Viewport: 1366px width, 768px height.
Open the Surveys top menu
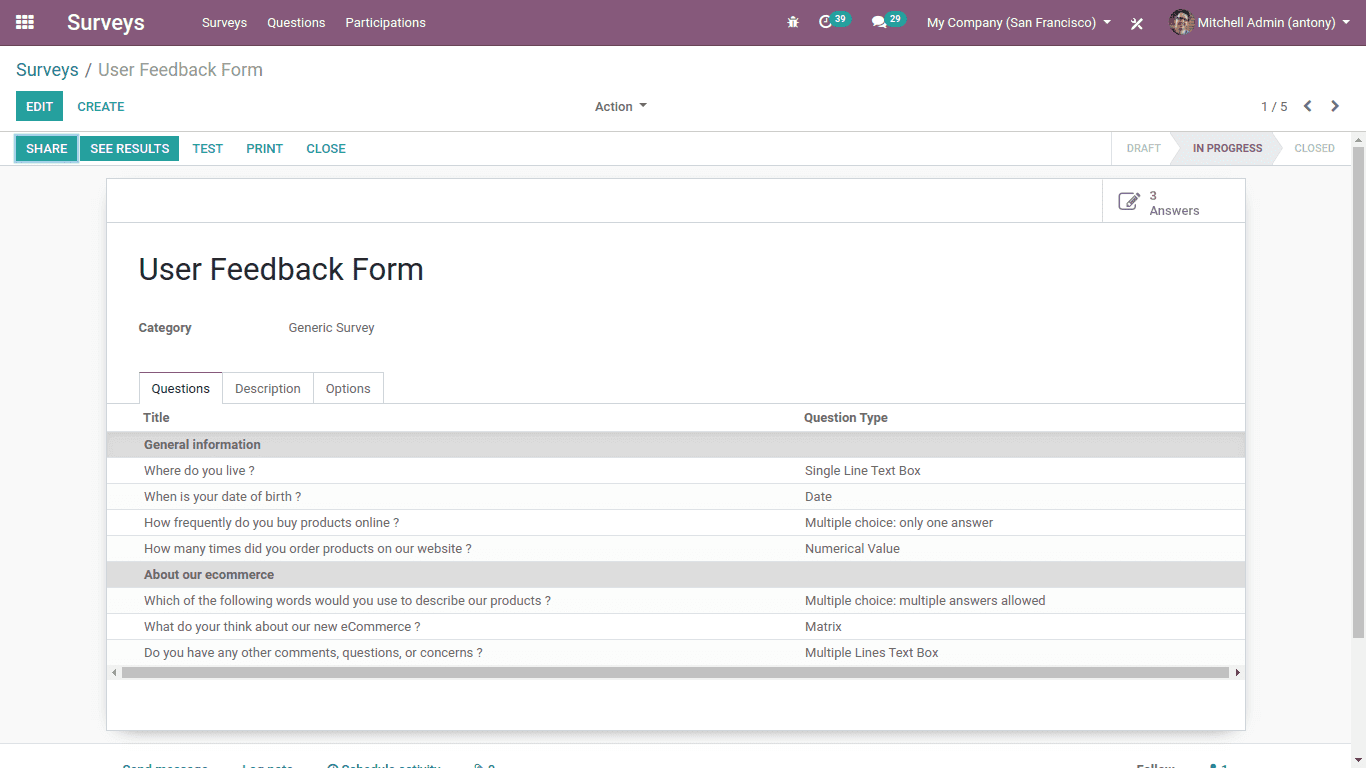[x=224, y=22]
